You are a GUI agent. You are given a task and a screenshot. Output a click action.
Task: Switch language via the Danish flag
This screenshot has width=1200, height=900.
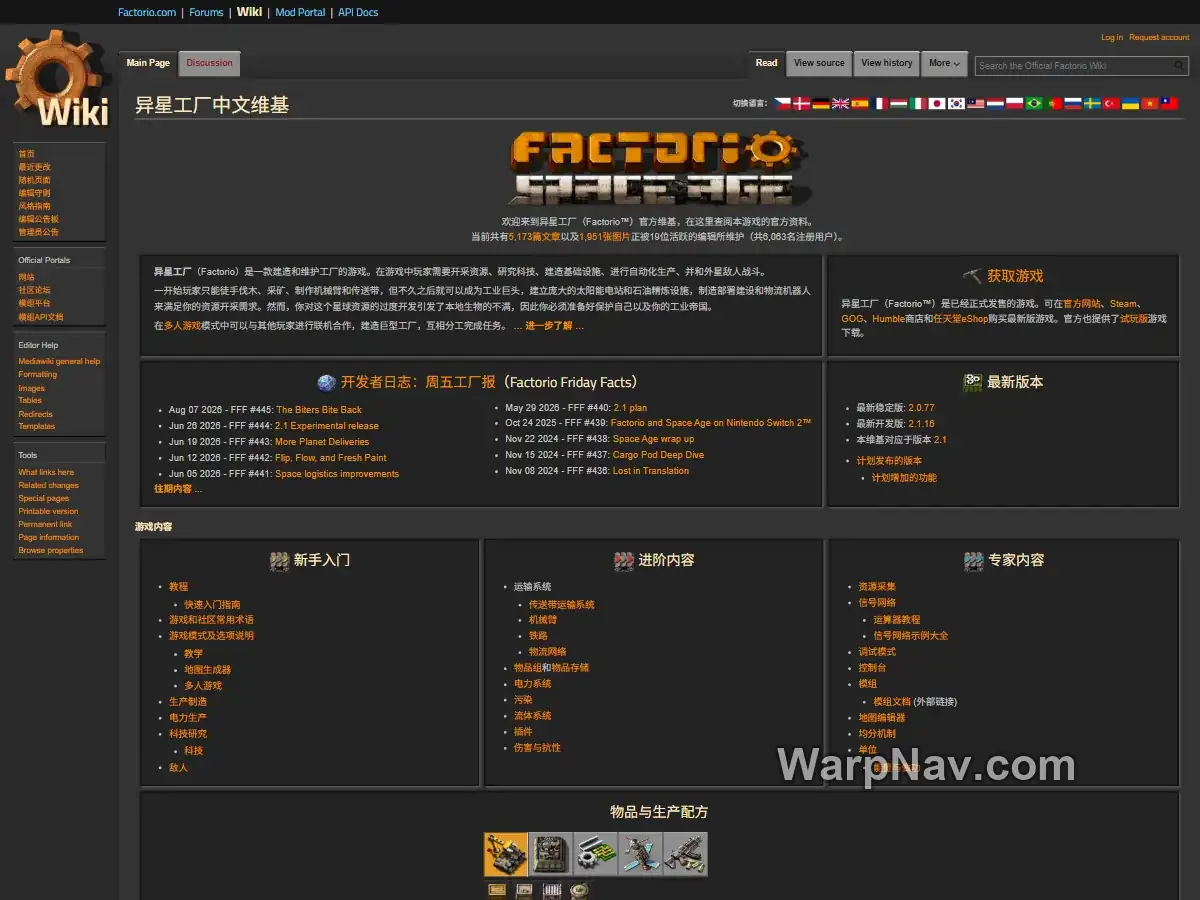(x=802, y=103)
